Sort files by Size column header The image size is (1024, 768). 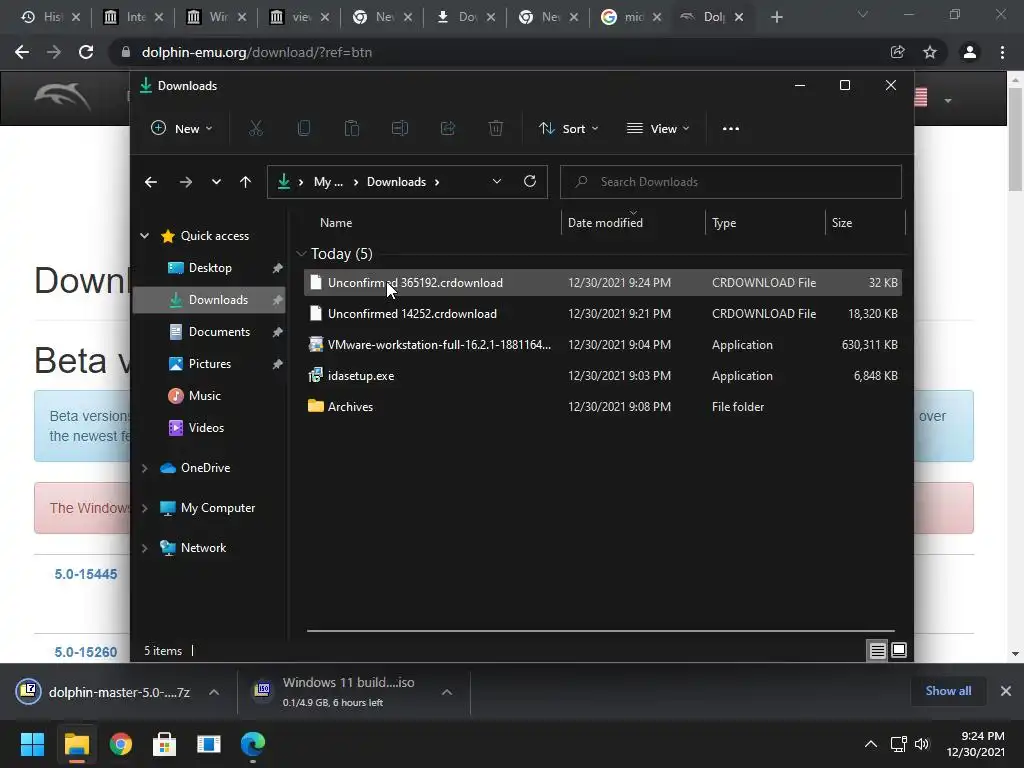841,223
